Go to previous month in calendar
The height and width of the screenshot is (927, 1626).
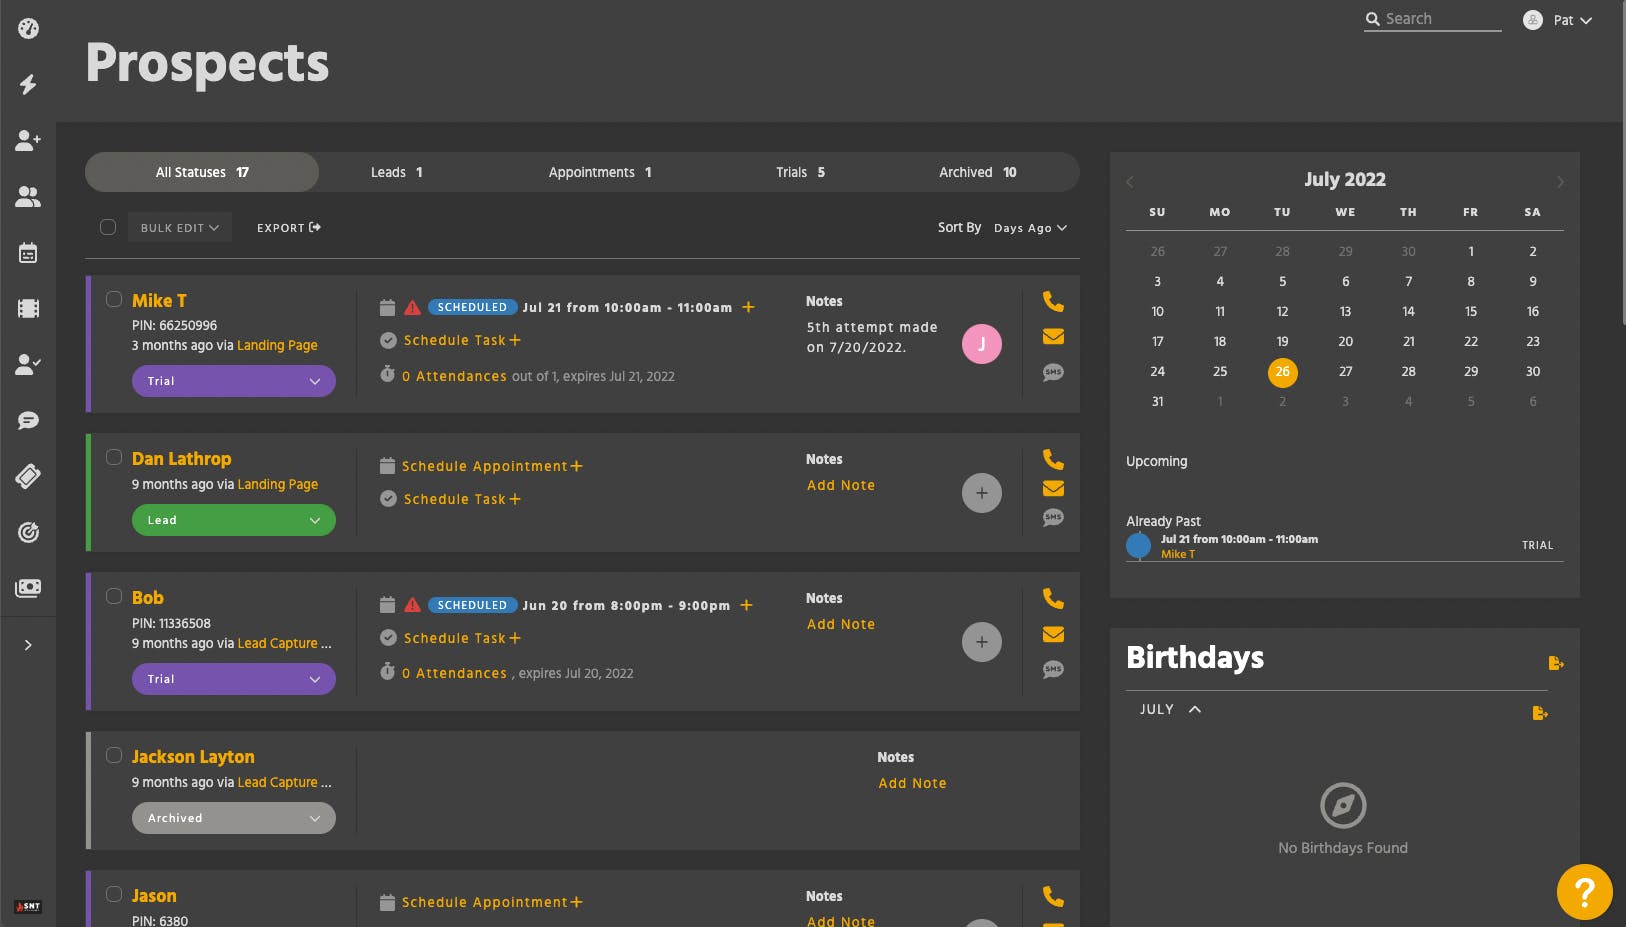pyautogui.click(x=1130, y=182)
